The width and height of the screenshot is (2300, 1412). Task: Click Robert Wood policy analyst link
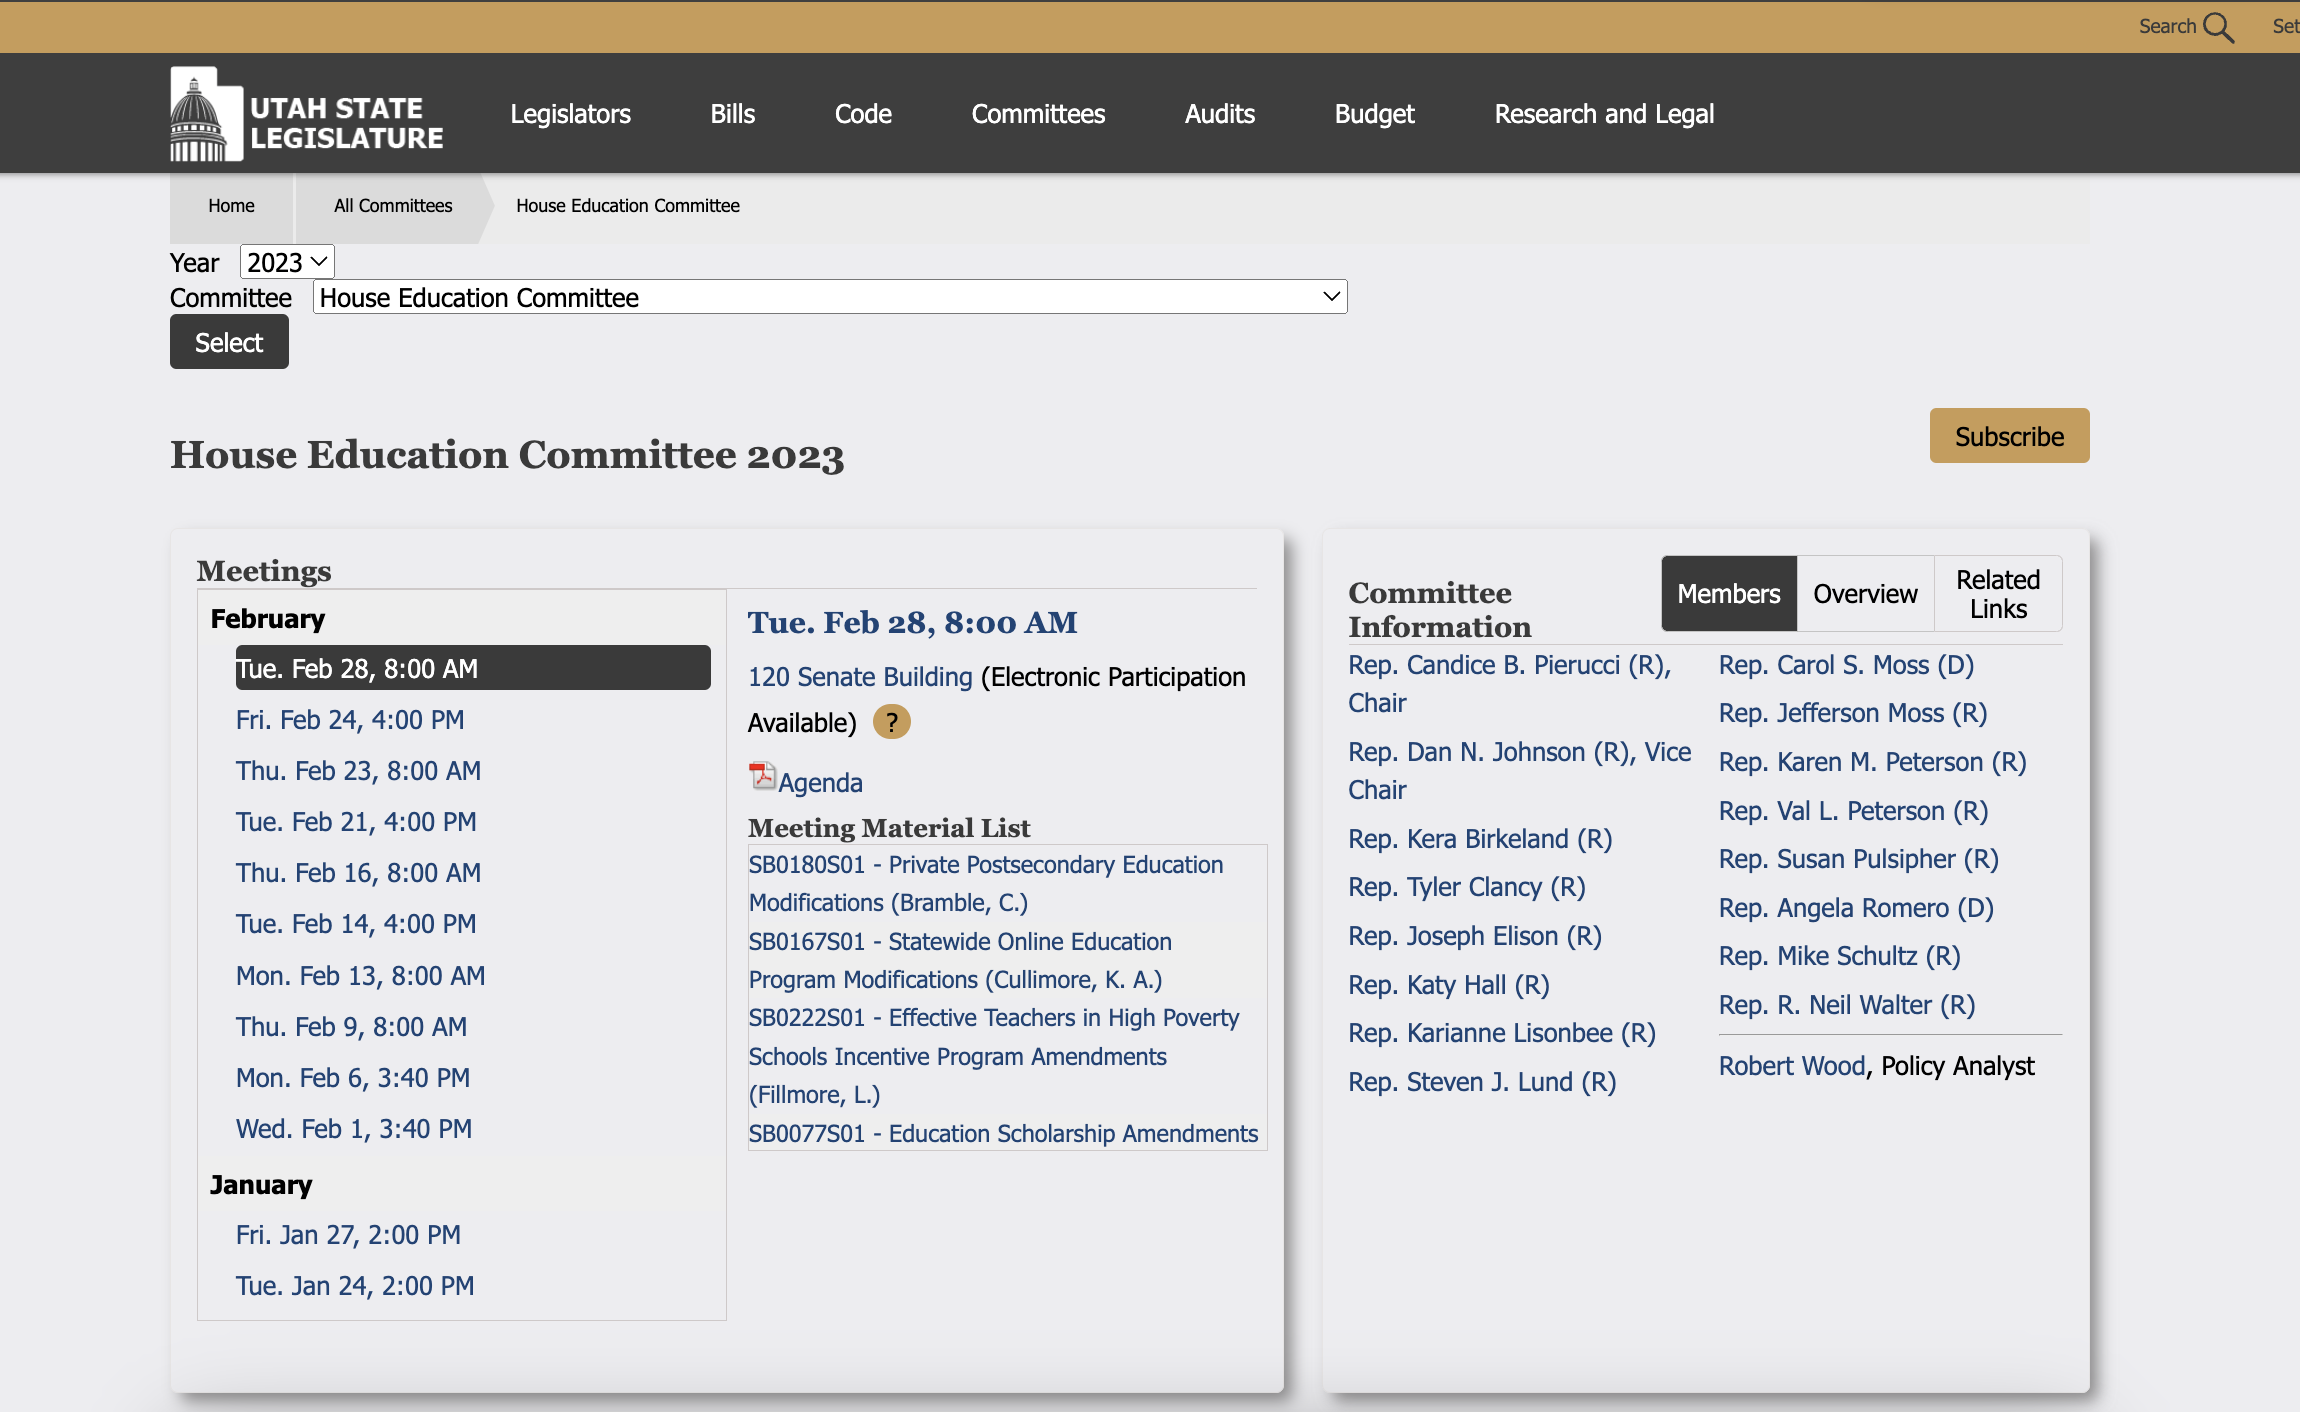point(1792,1066)
